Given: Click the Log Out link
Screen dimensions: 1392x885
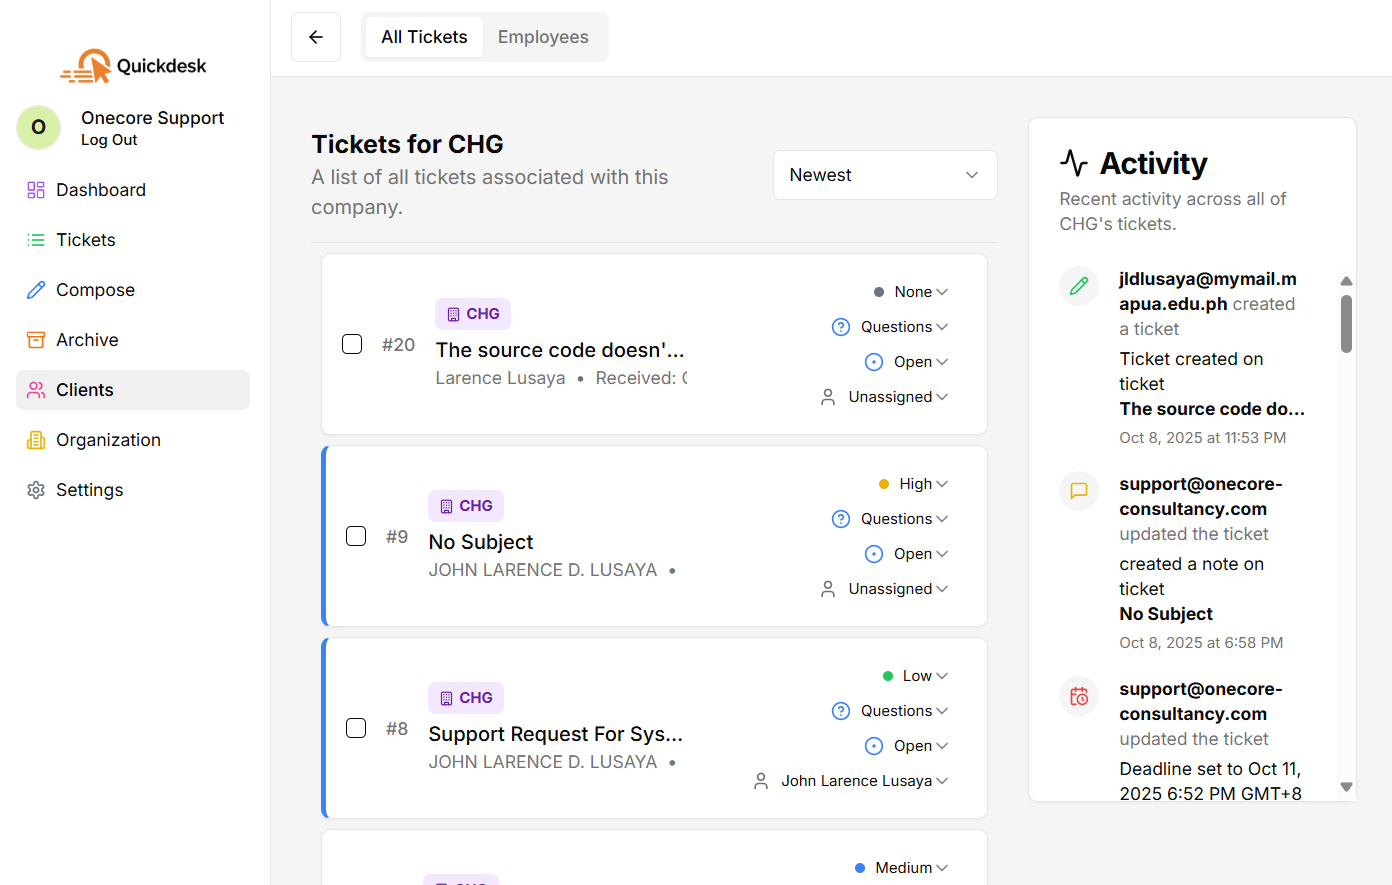Looking at the screenshot, I should 109,140.
